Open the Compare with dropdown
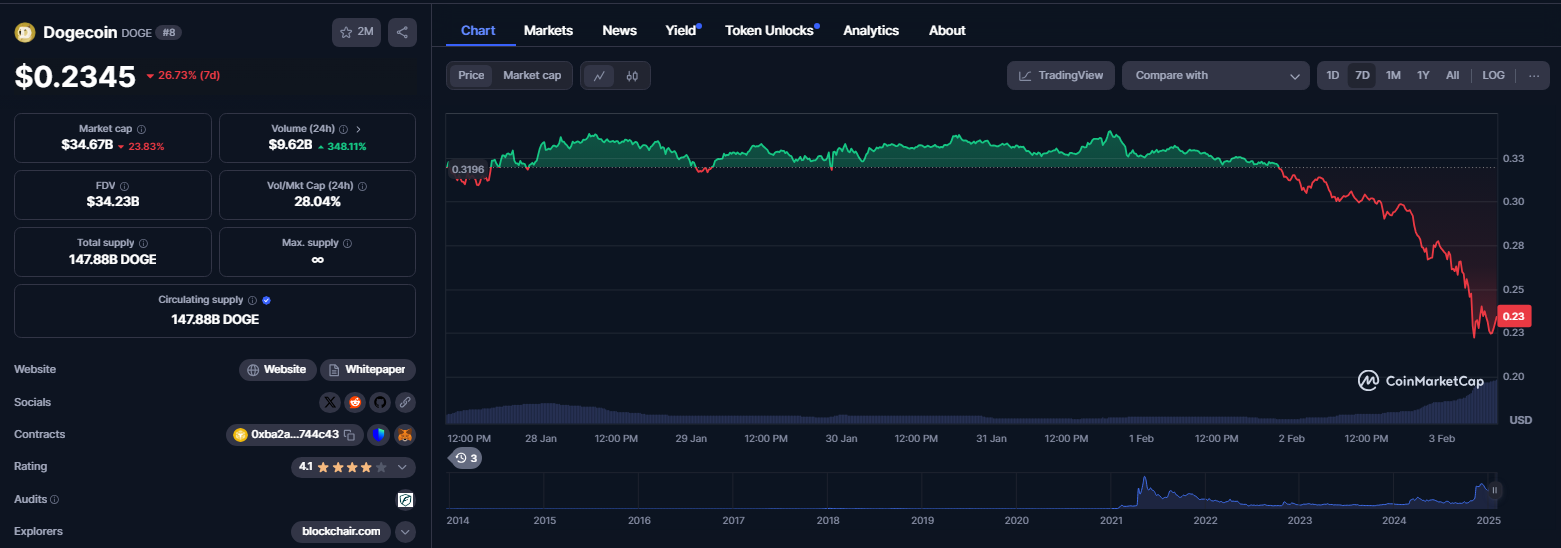The image size is (1561, 548). tap(1216, 76)
